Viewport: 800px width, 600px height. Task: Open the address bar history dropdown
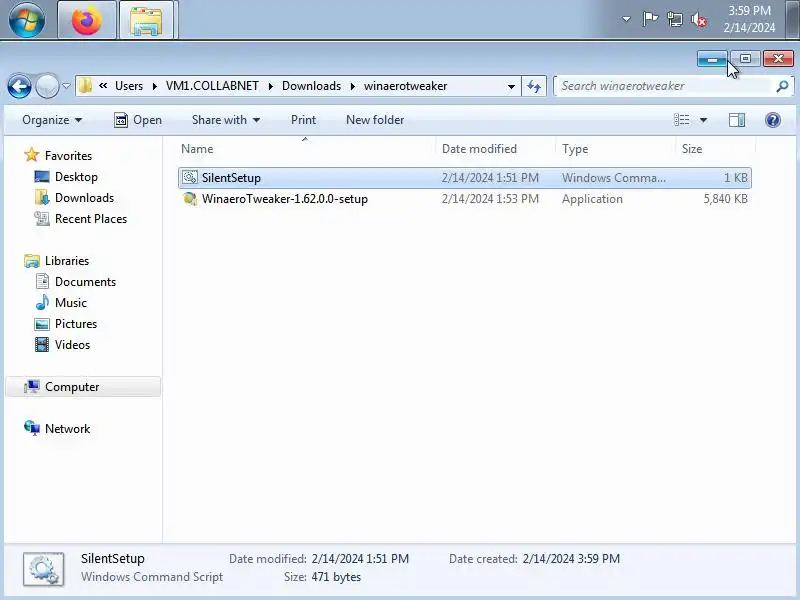pyautogui.click(x=511, y=86)
